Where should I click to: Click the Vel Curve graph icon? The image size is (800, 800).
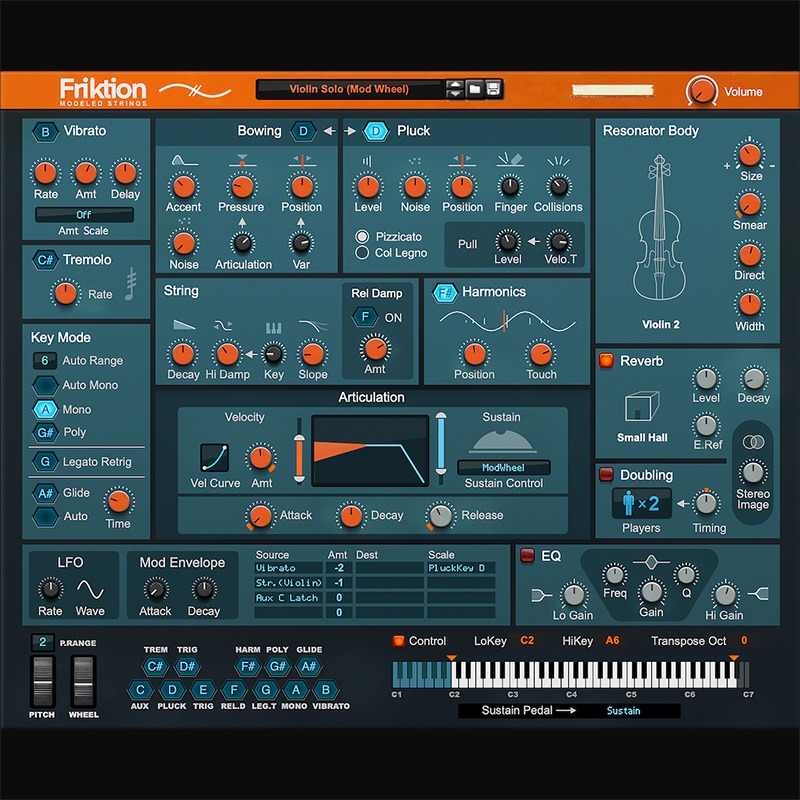click(214, 457)
